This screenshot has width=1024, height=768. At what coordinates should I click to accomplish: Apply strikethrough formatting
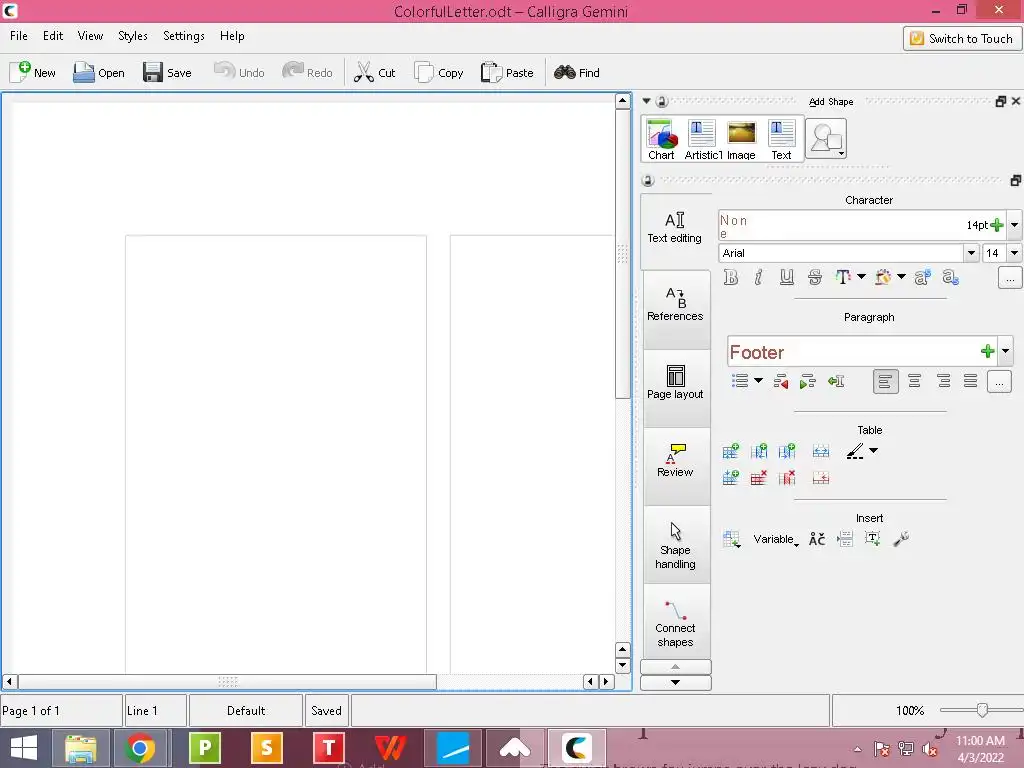pyautogui.click(x=814, y=278)
